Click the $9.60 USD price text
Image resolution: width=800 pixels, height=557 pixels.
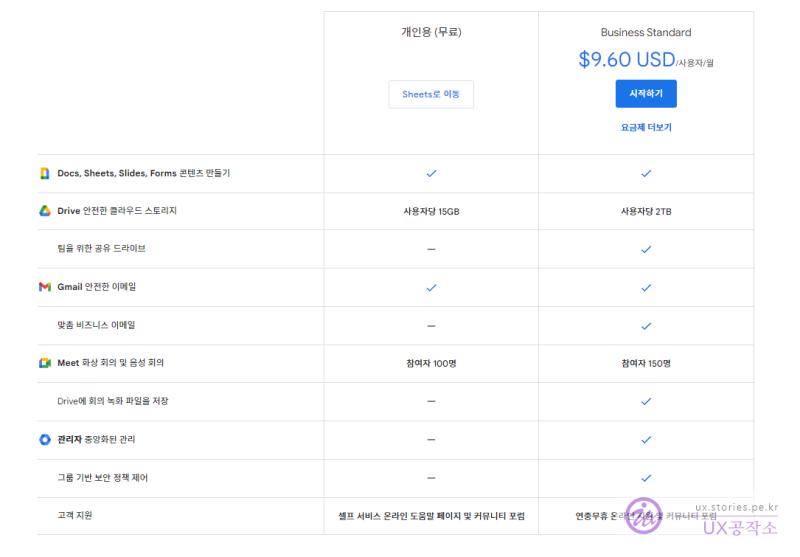[x=627, y=60]
